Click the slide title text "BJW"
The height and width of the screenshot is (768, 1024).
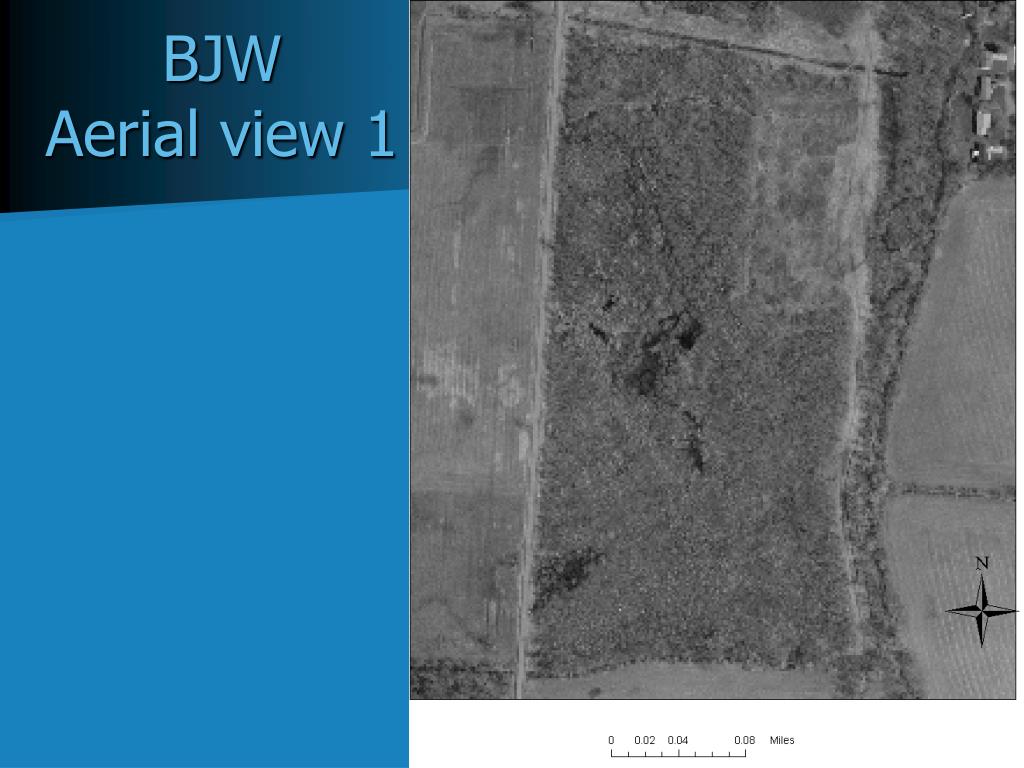pos(221,59)
